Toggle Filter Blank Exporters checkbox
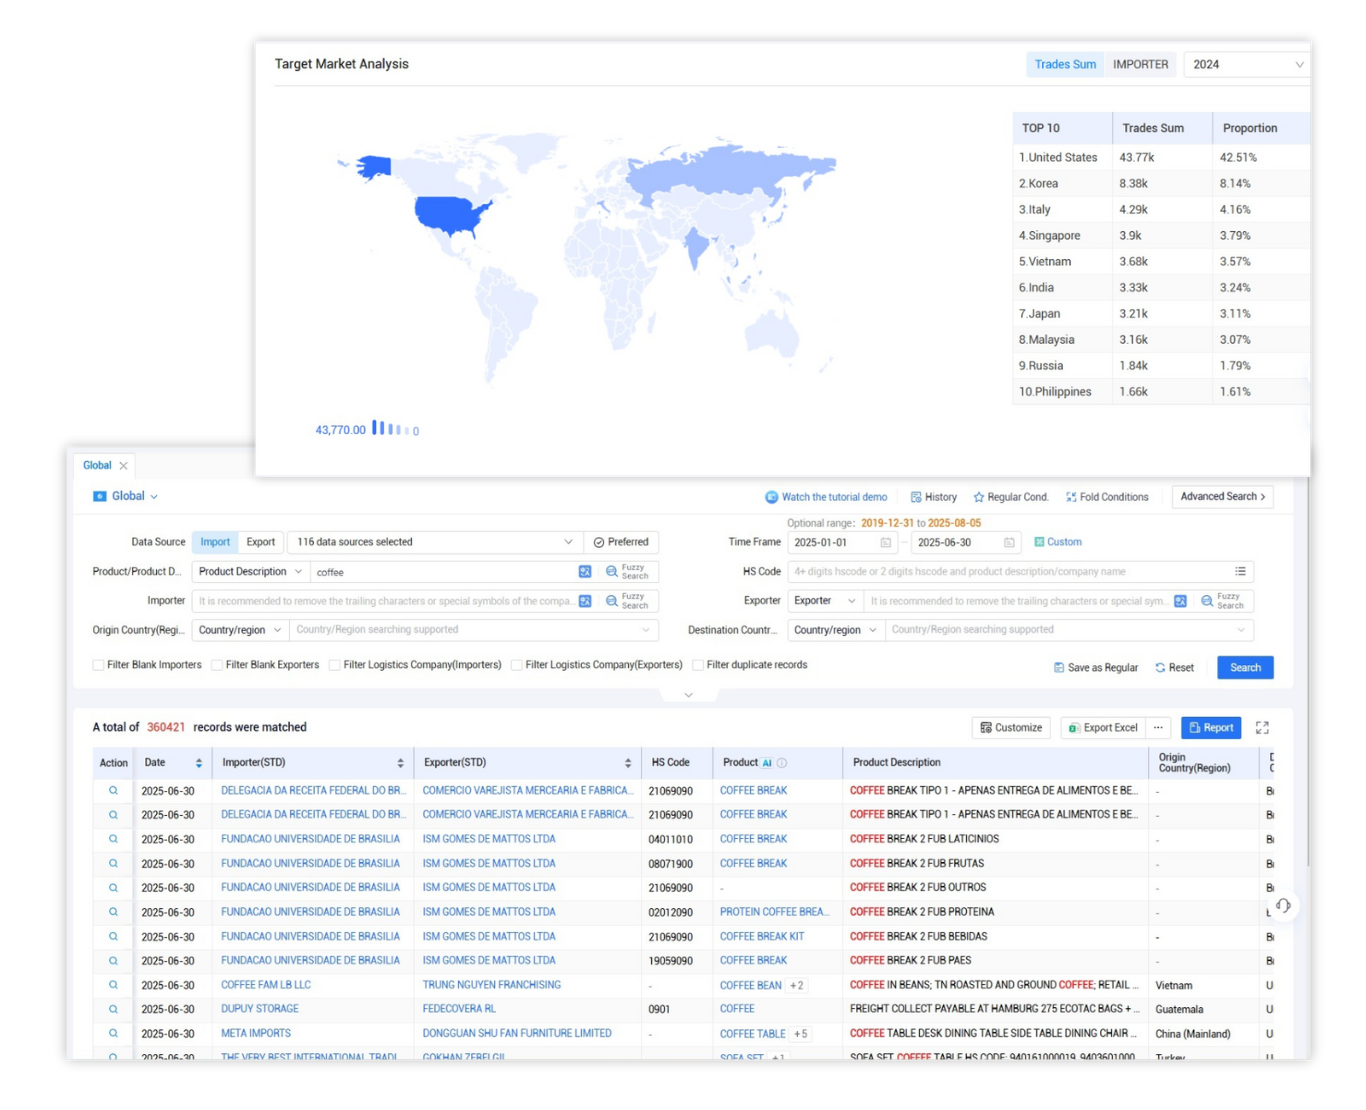This screenshot has width=1366, height=1110. pos(217,665)
